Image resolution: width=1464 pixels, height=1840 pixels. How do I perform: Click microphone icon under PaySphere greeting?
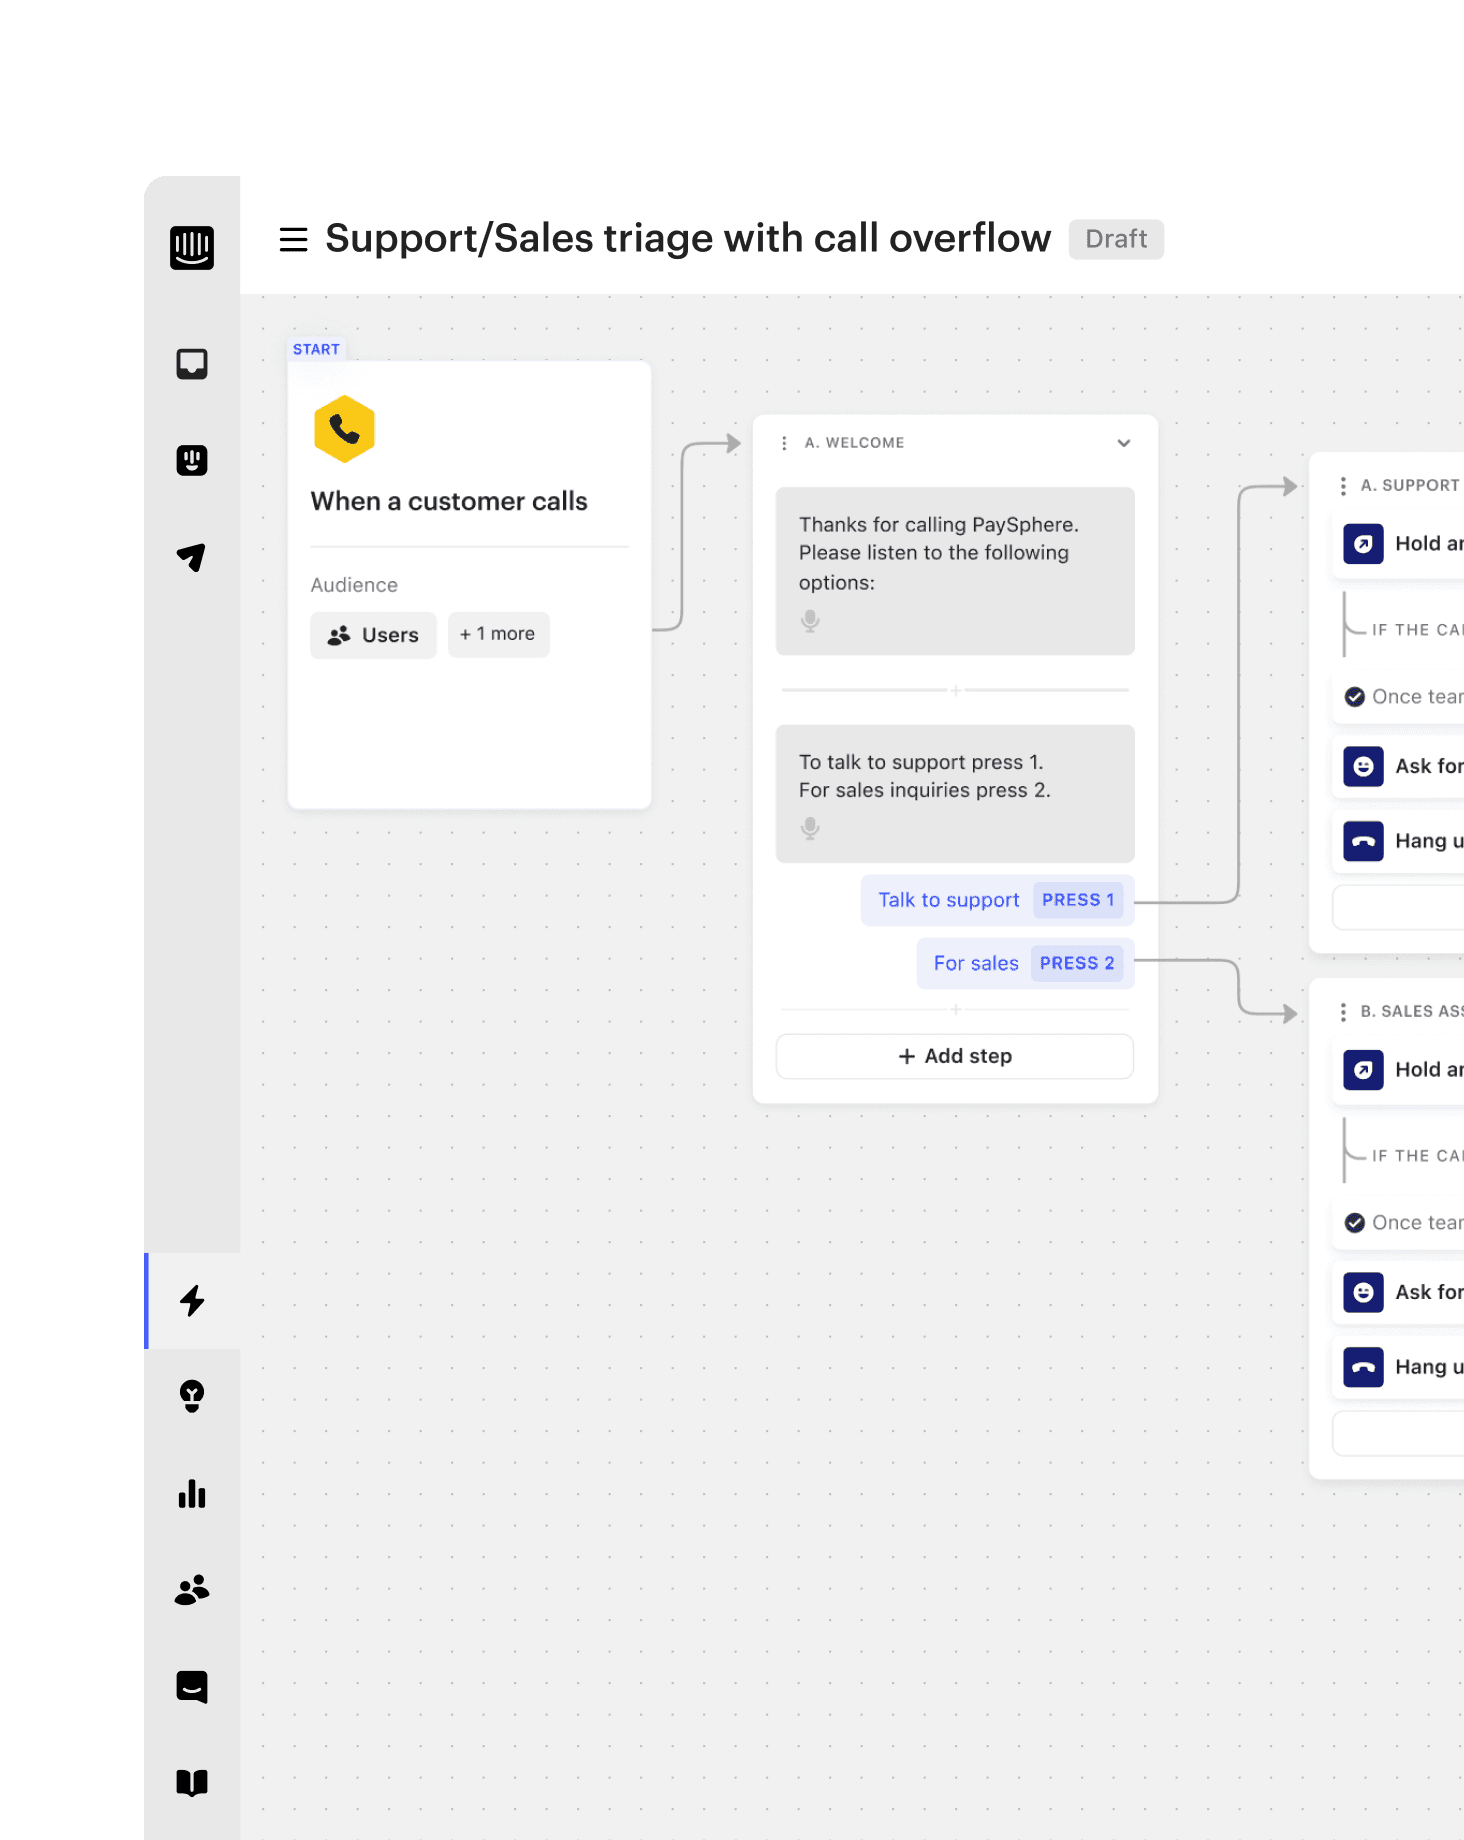tap(810, 621)
